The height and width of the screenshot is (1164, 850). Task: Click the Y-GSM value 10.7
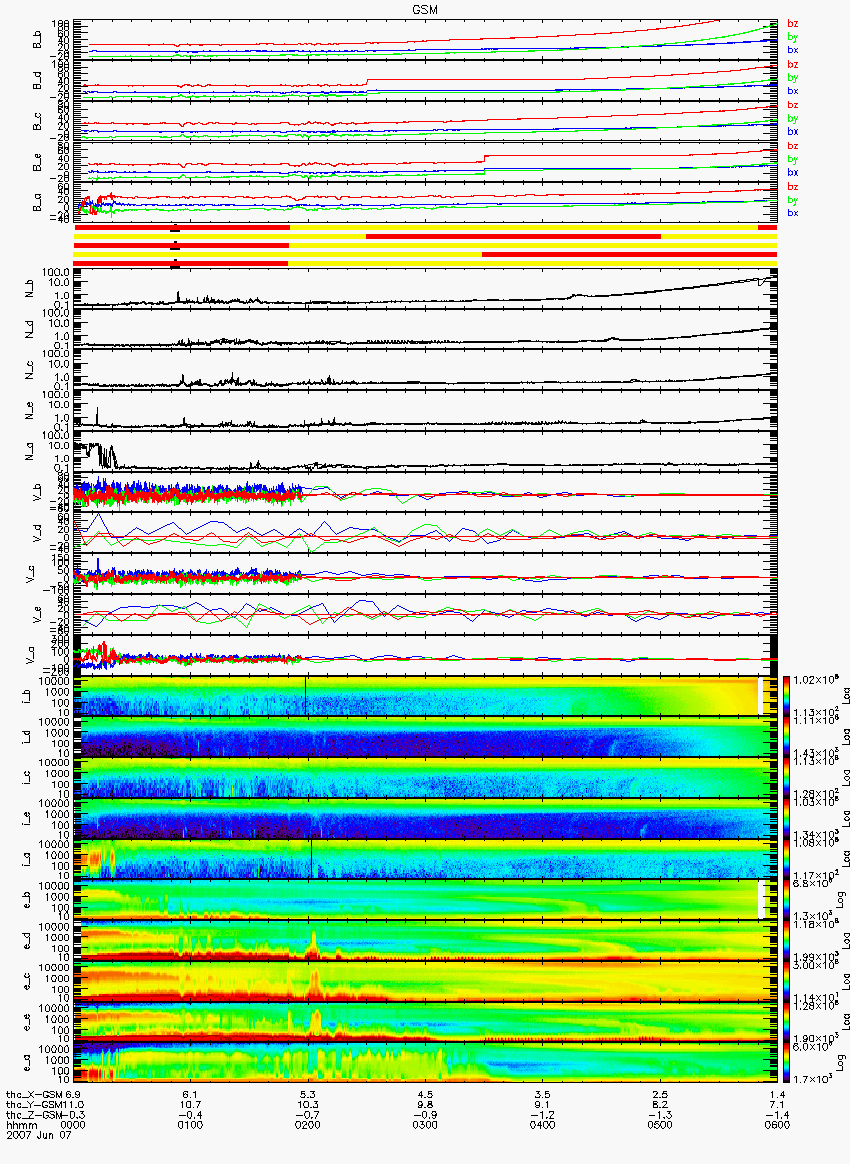(190, 1105)
